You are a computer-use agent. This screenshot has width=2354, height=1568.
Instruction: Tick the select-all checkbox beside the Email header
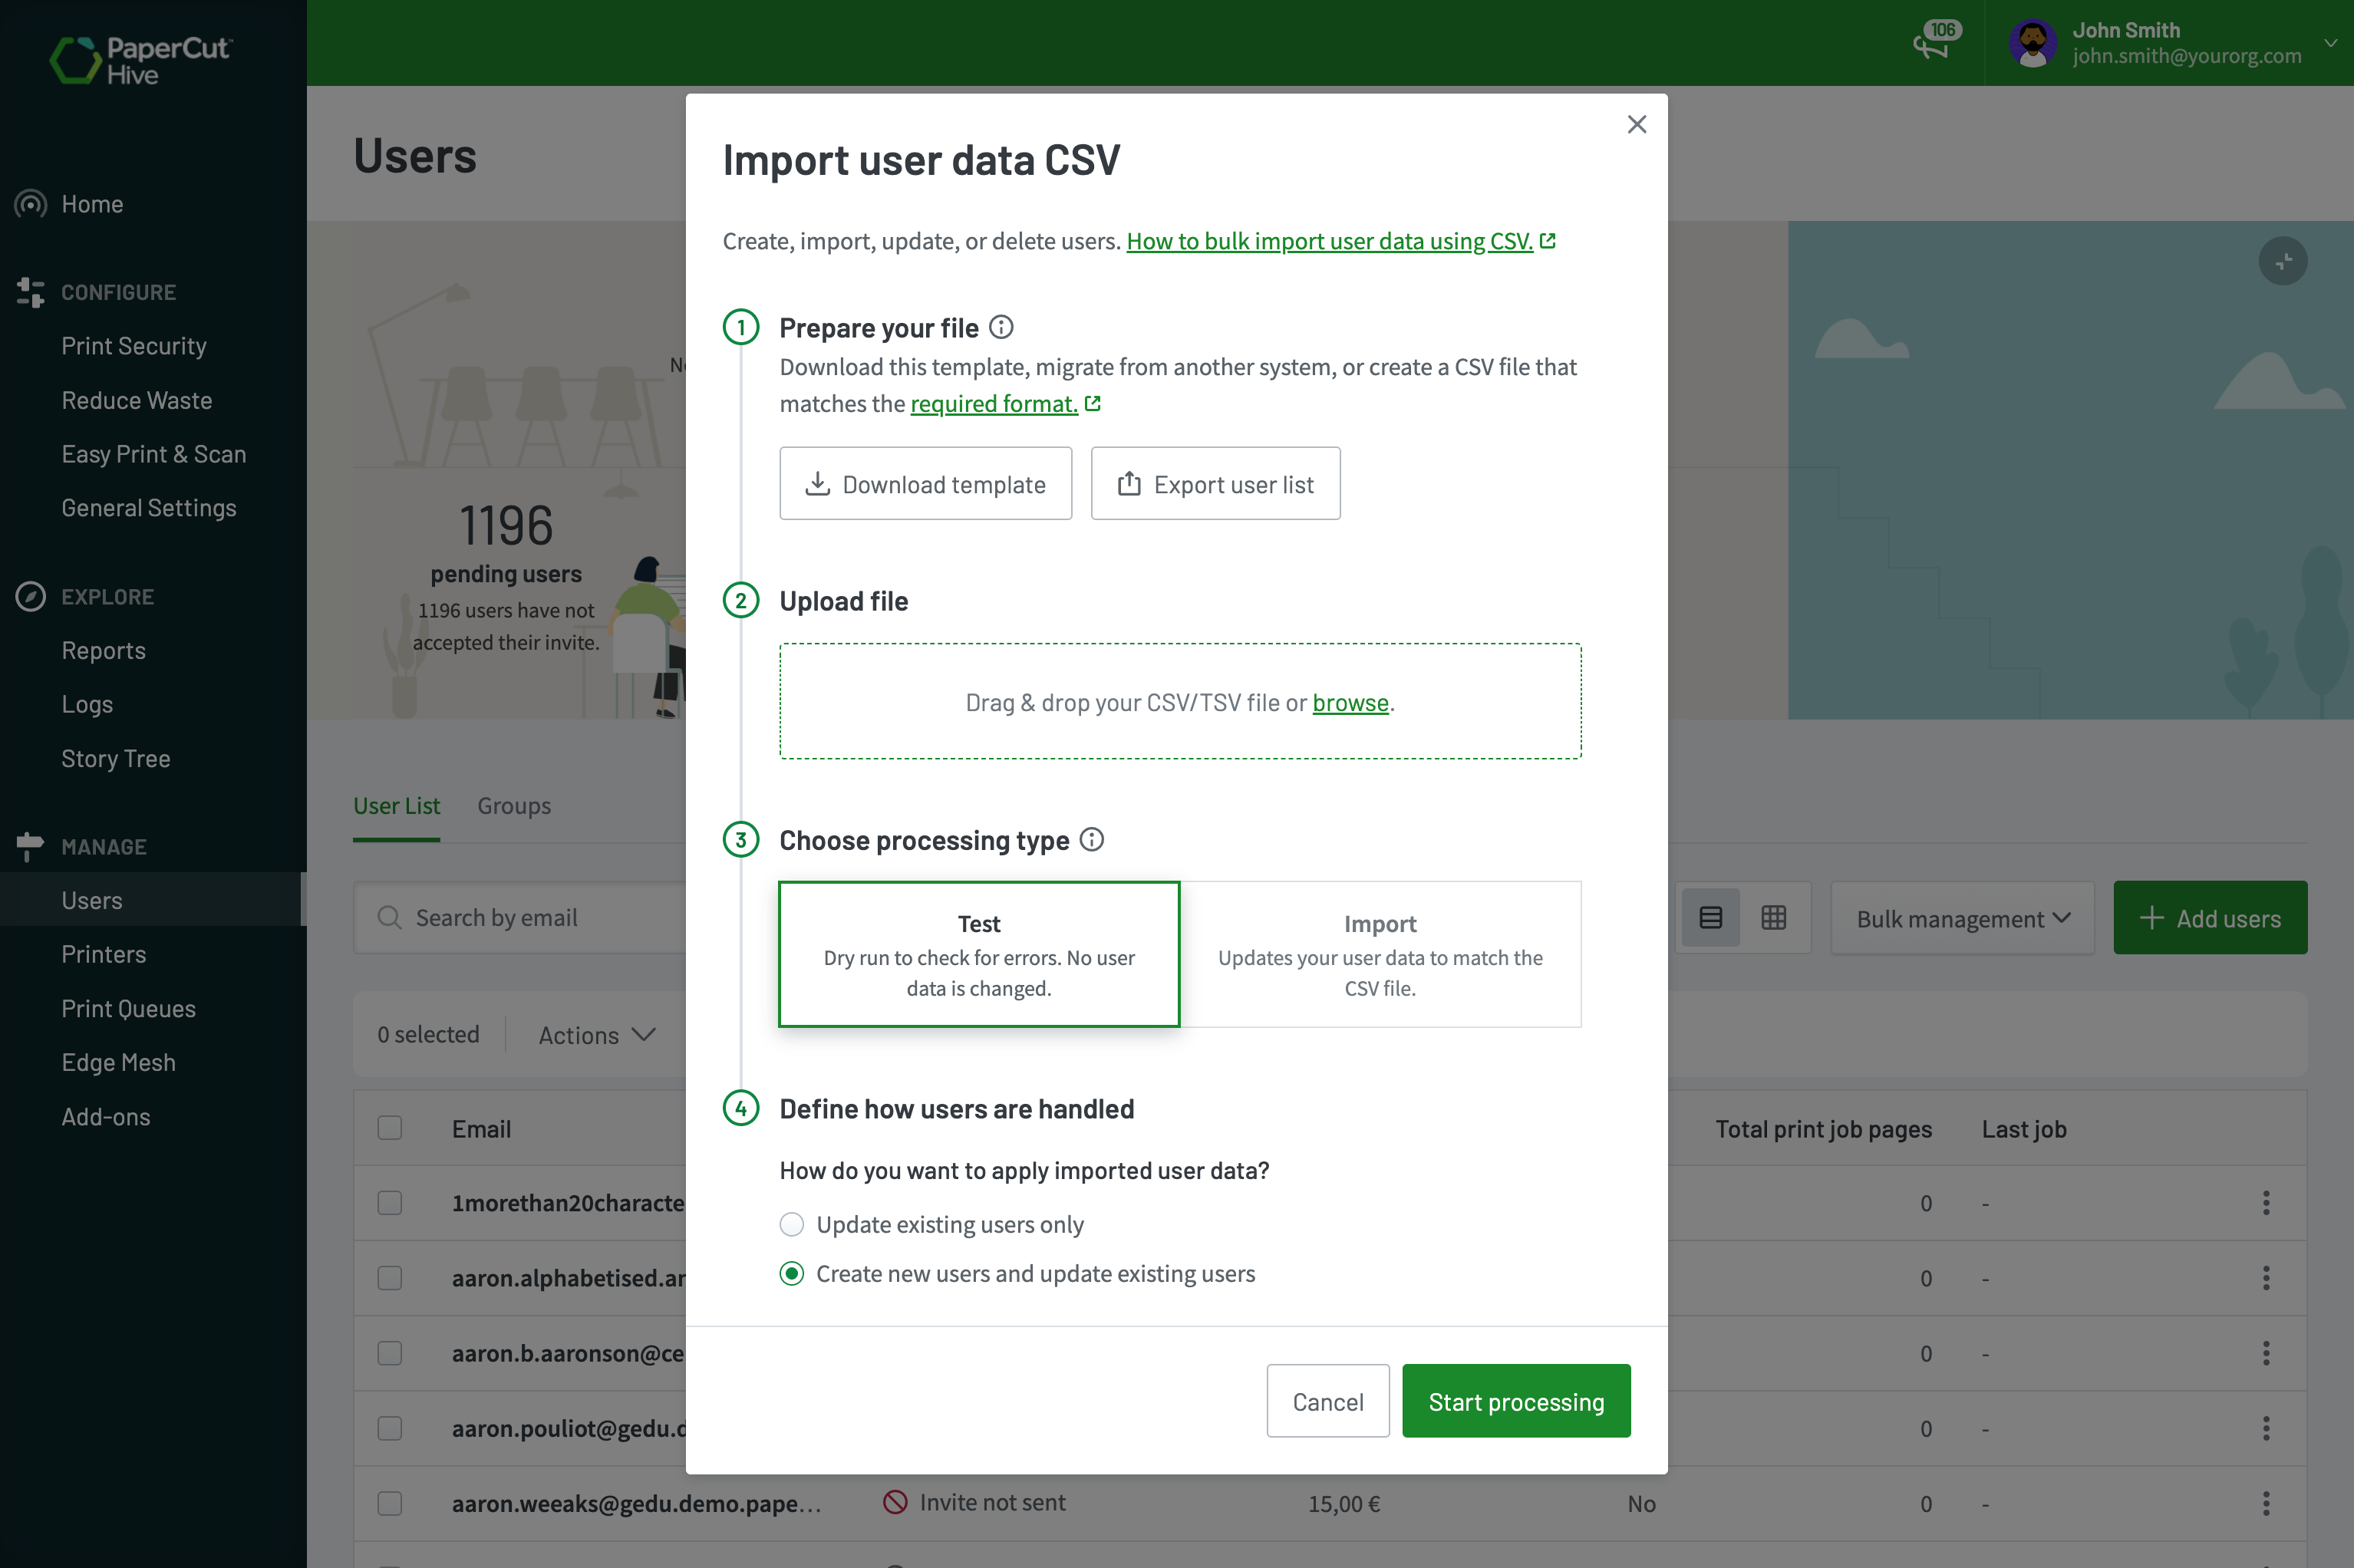pyautogui.click(x=390, y=1128)
